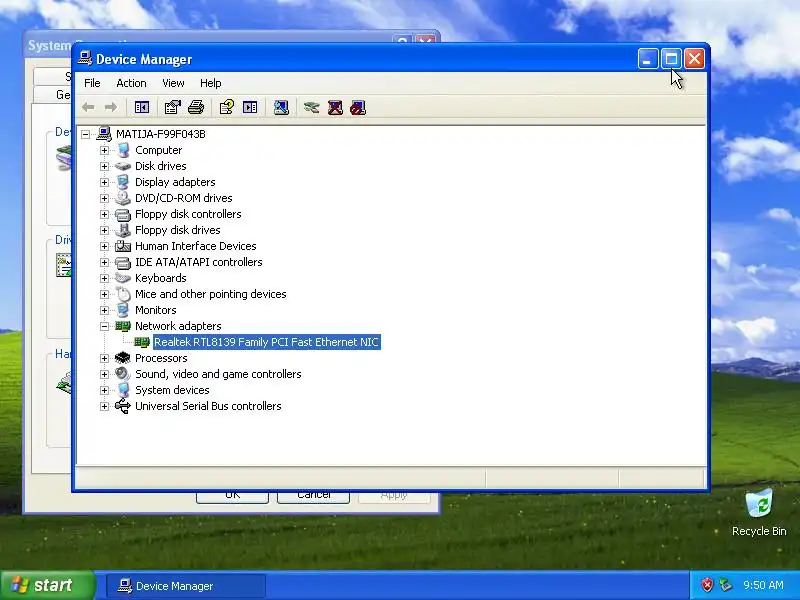Select the Floppy disk controllers label

click(188, 214)
